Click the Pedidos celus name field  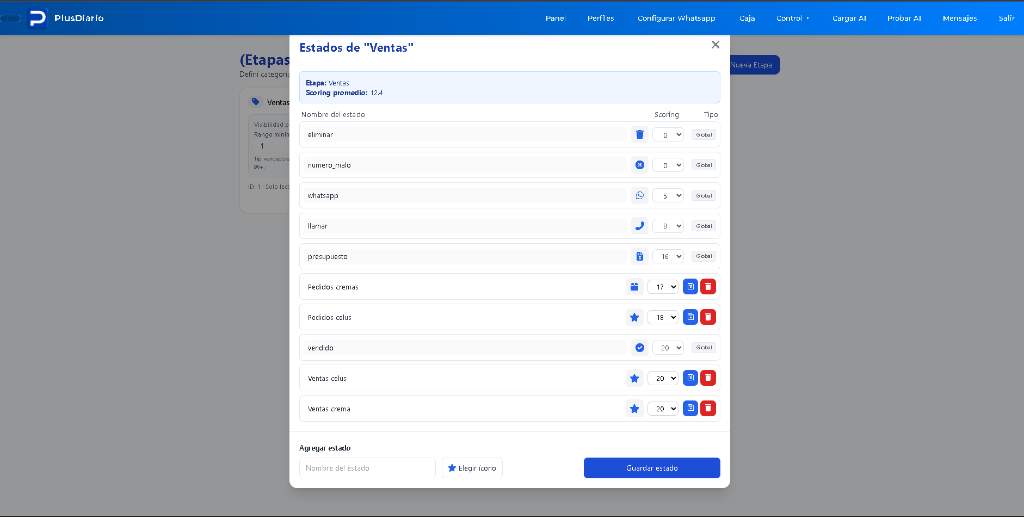(x=460, y=317)
